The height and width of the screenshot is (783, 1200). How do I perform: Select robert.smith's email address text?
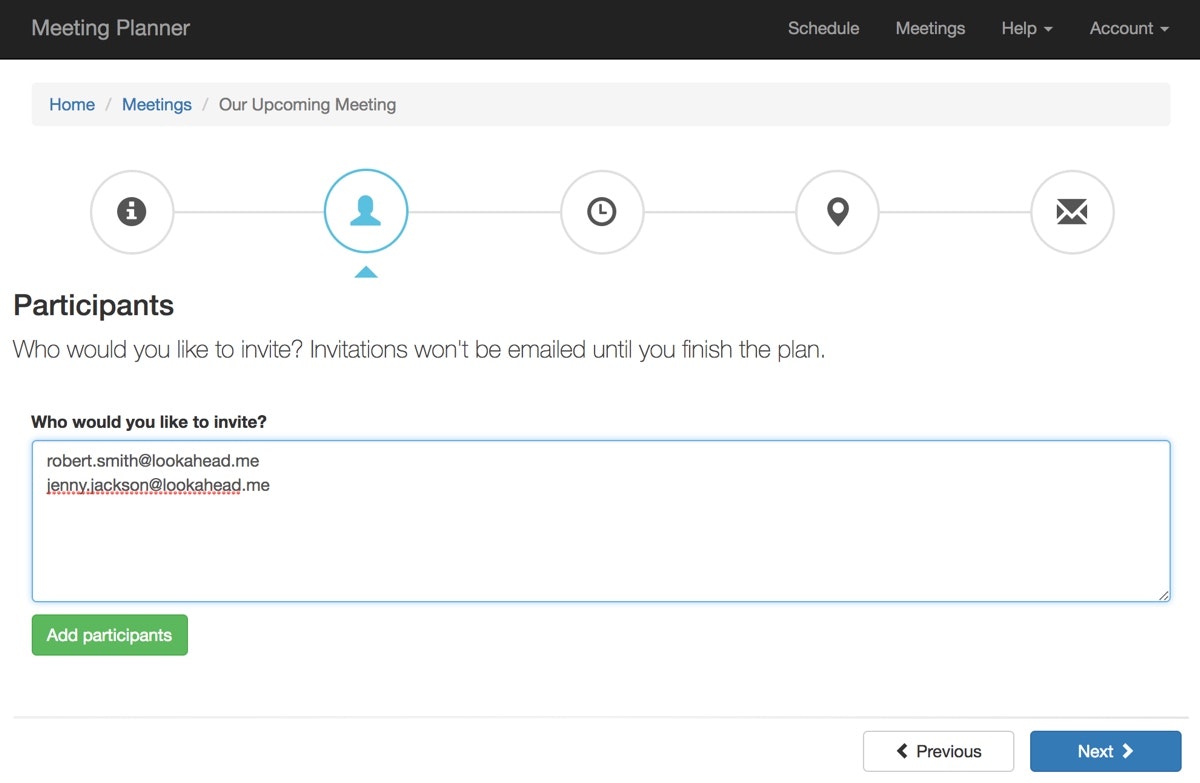[152, 460]
